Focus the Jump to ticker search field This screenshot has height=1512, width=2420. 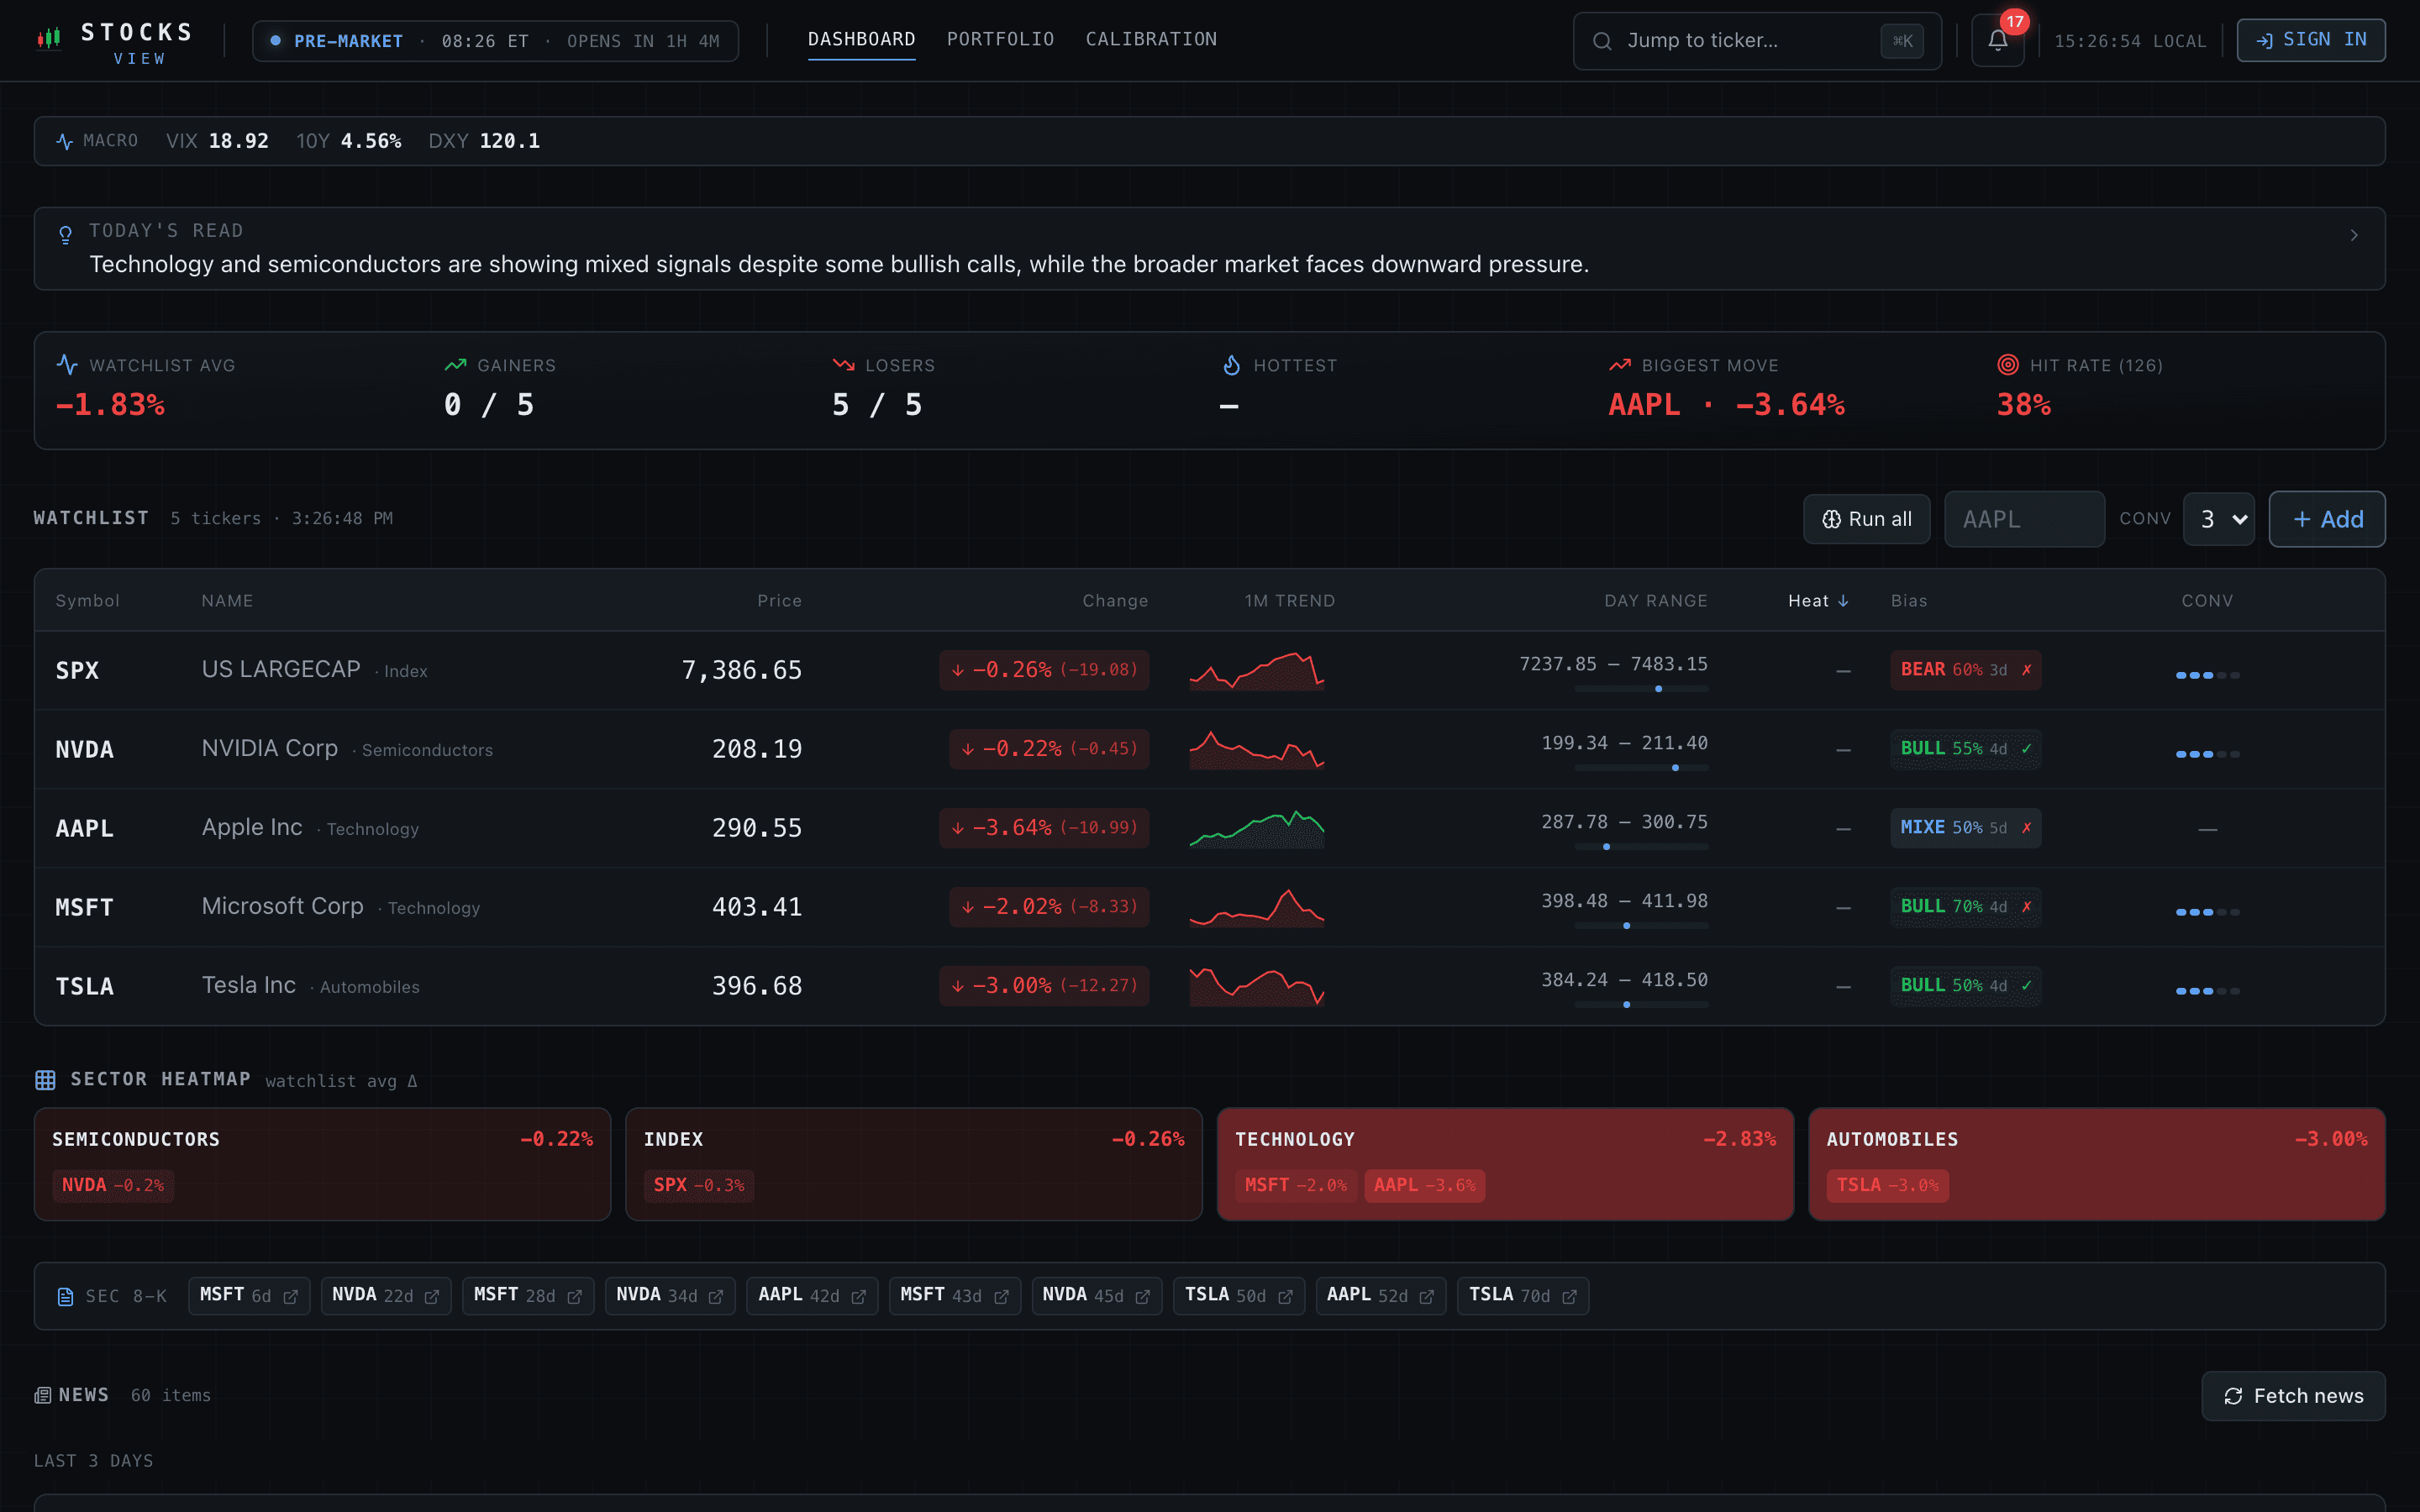click(1757, 41)
